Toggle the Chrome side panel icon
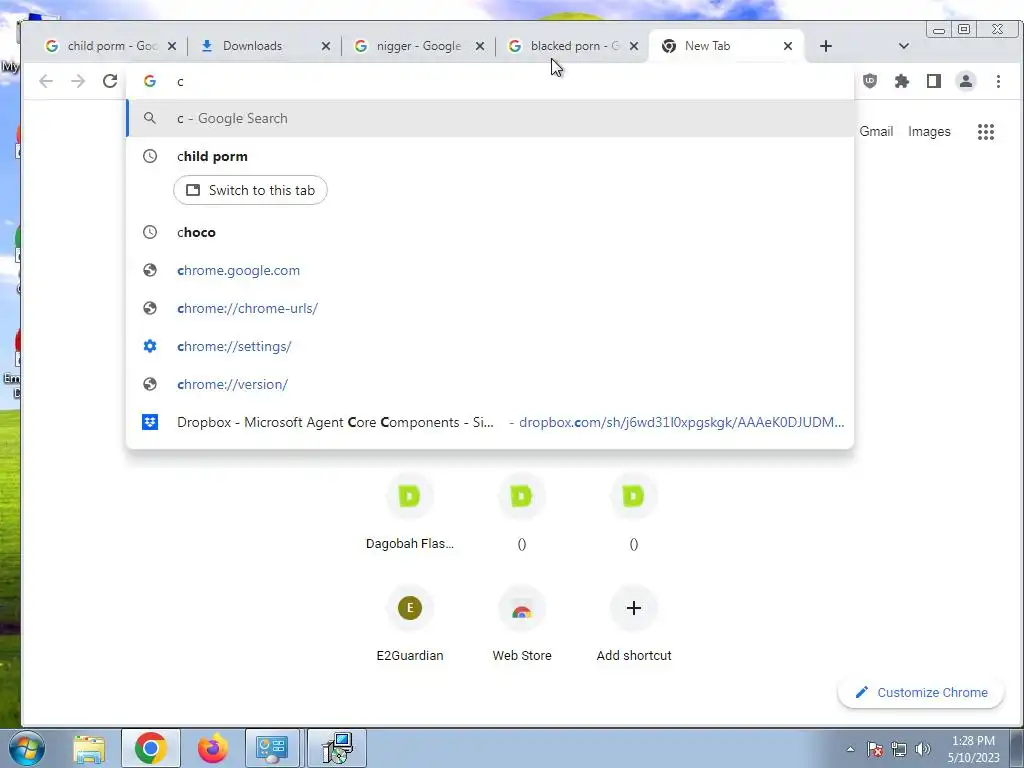This screenshot has width=1024, height=768. tap(933, 81)
